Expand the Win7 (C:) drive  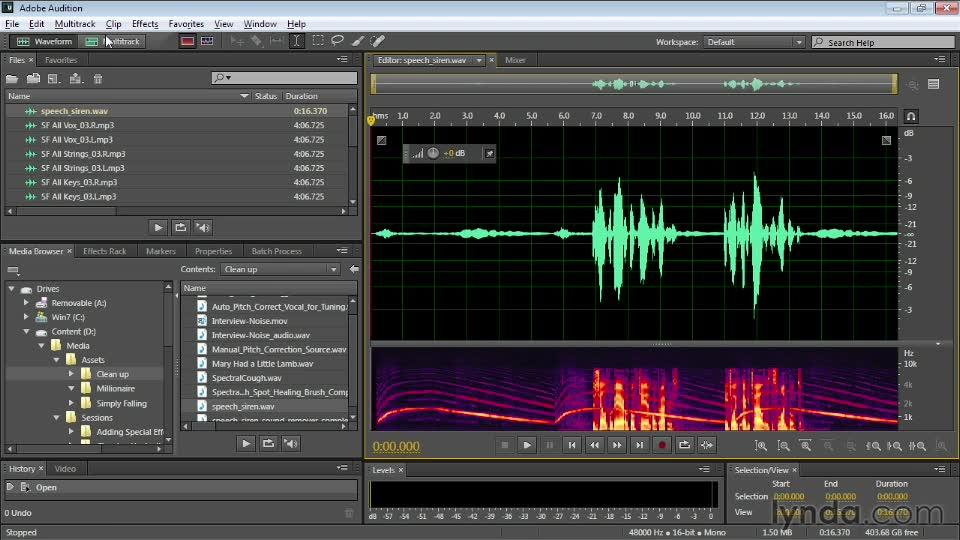[x=26, y=317]
